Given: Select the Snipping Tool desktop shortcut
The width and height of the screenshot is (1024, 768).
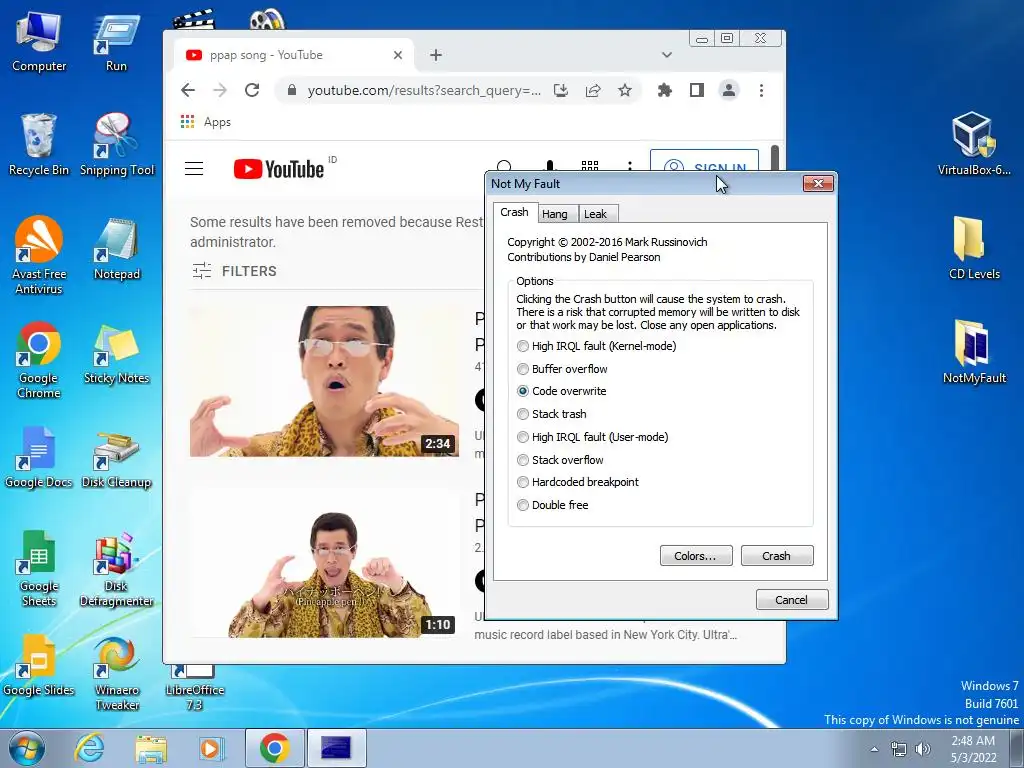Looking at the screenshot, I should click(x=116, y=145).
